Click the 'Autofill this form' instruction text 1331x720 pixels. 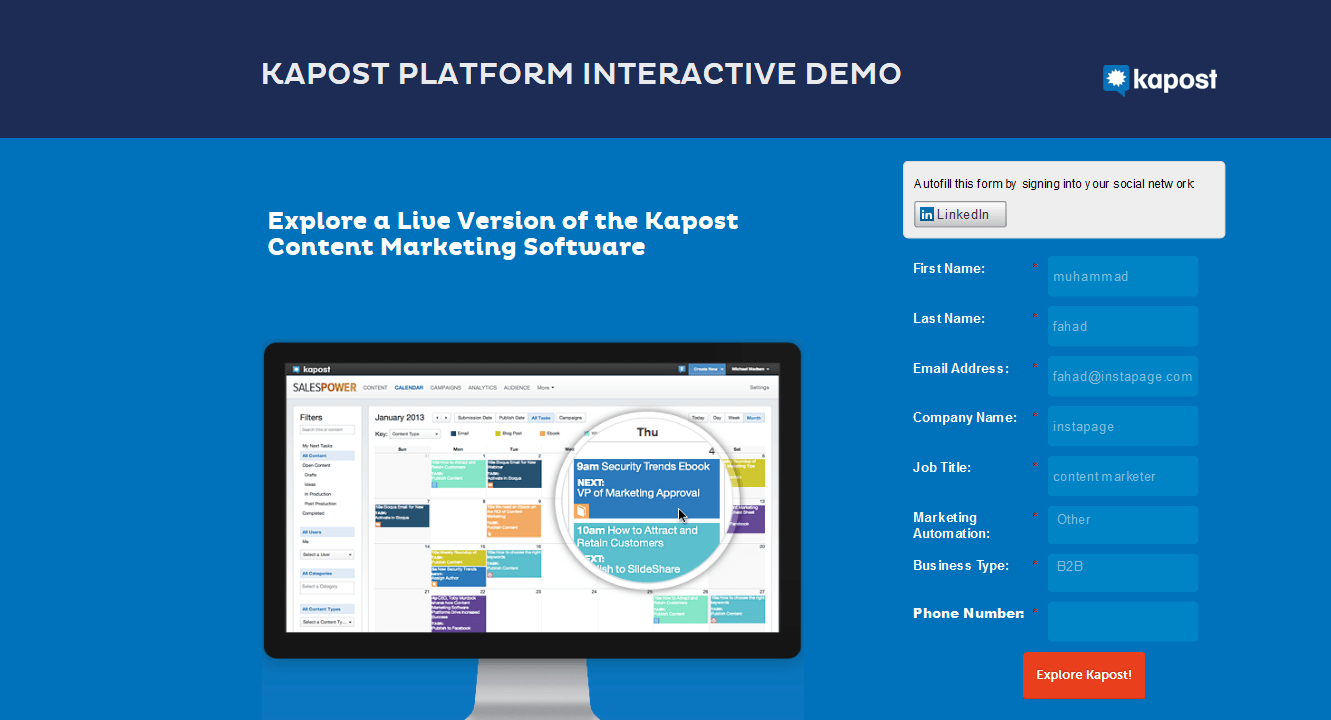tap(1054, 184)
